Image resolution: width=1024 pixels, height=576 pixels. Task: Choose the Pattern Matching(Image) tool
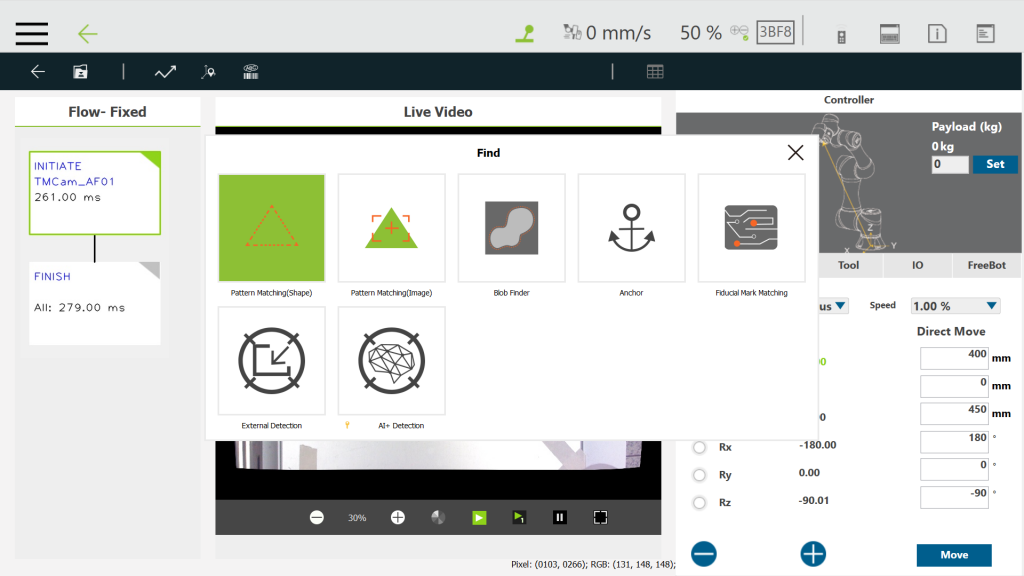[391, 228]
